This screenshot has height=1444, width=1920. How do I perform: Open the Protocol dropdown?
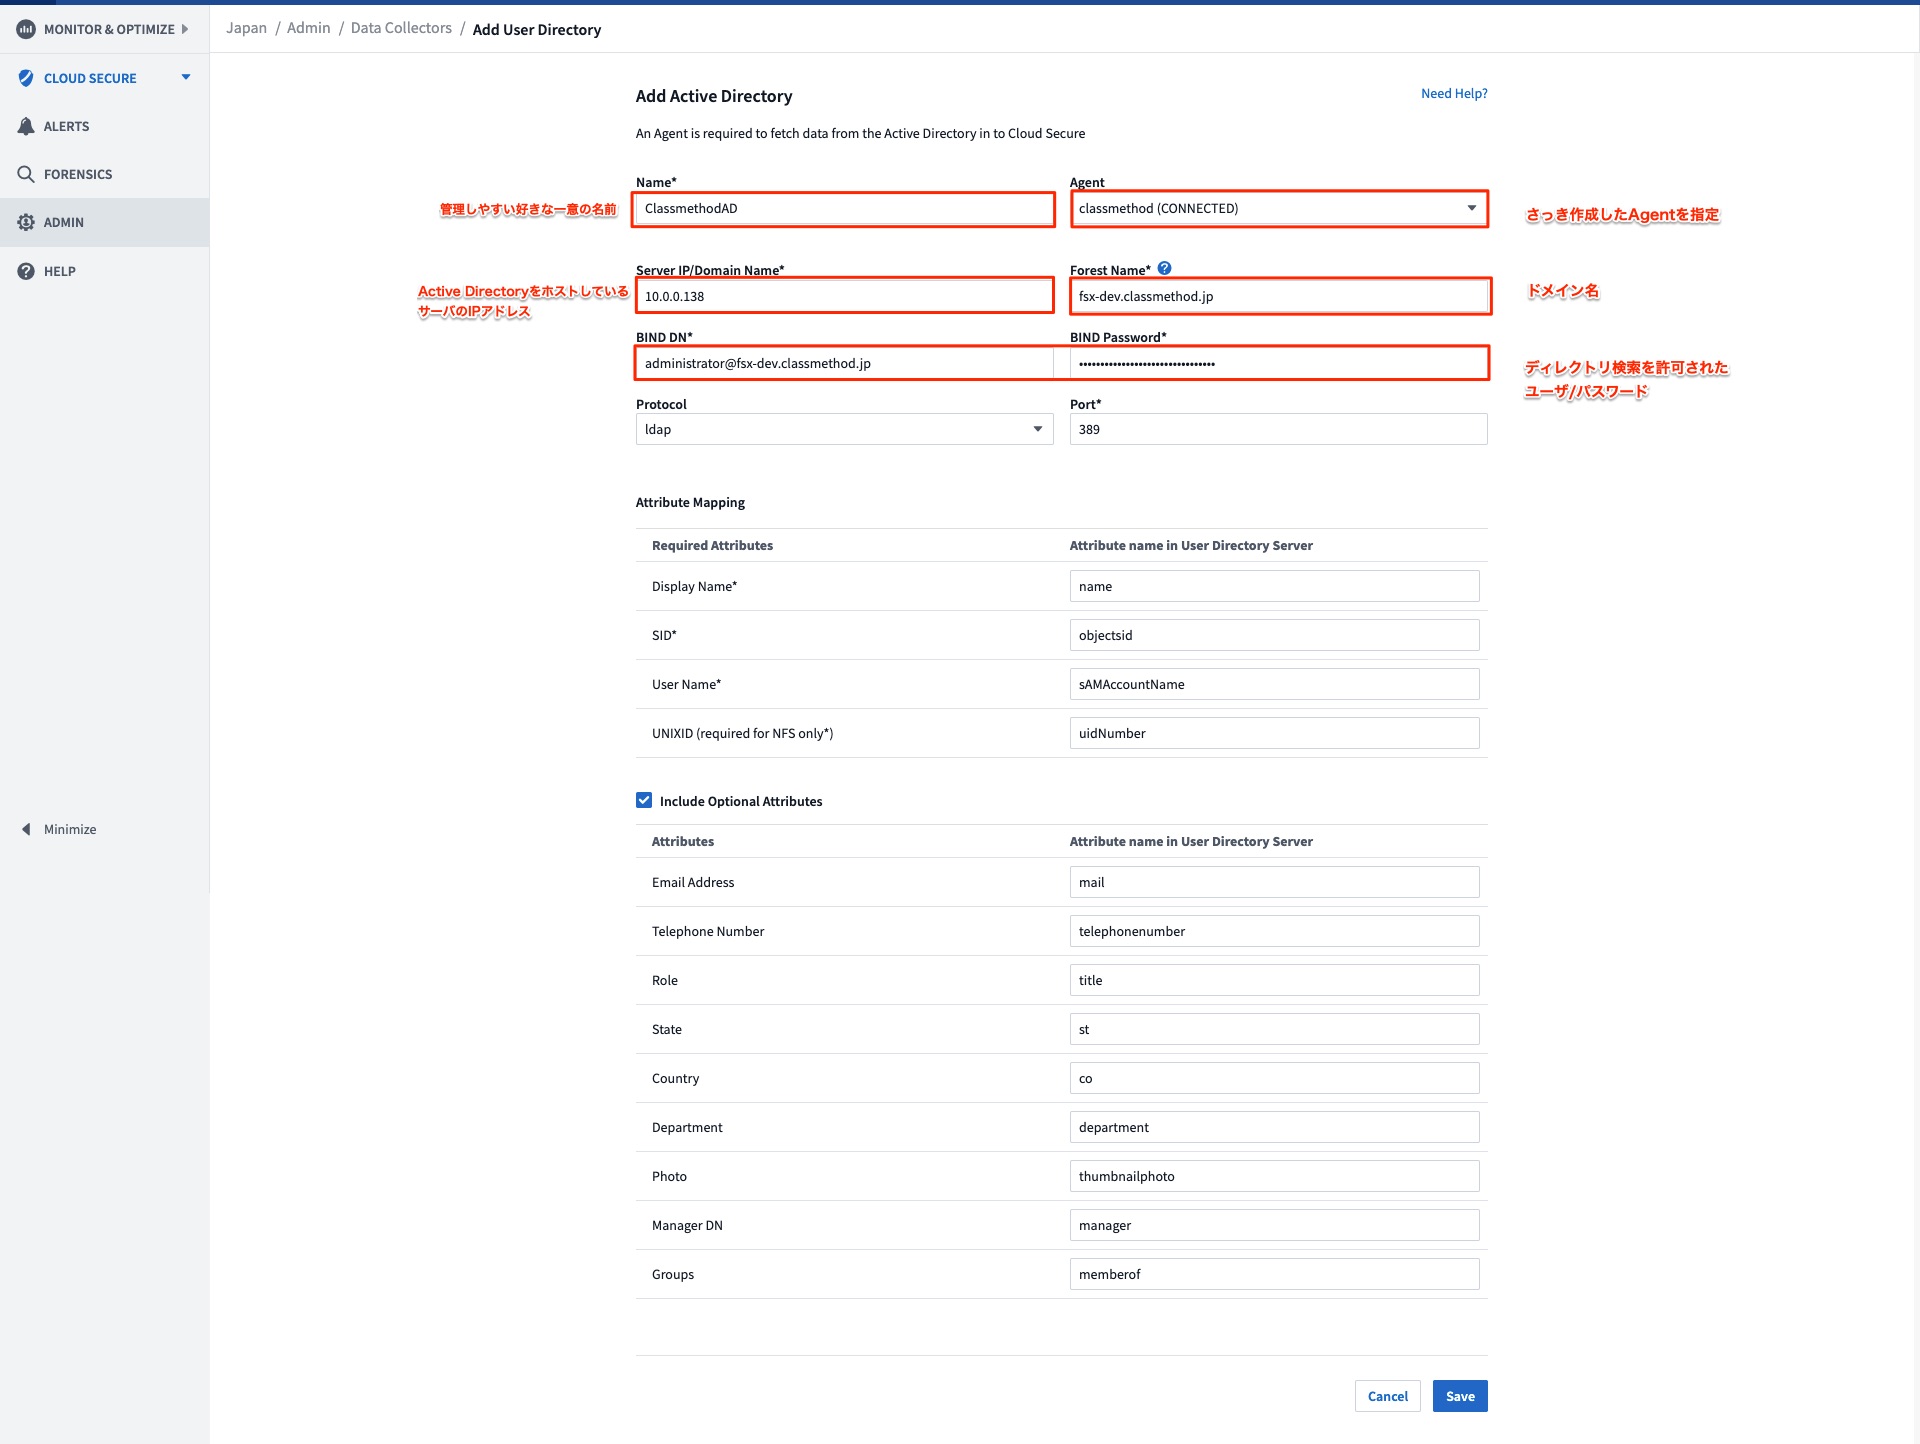tap(1036, 428)
